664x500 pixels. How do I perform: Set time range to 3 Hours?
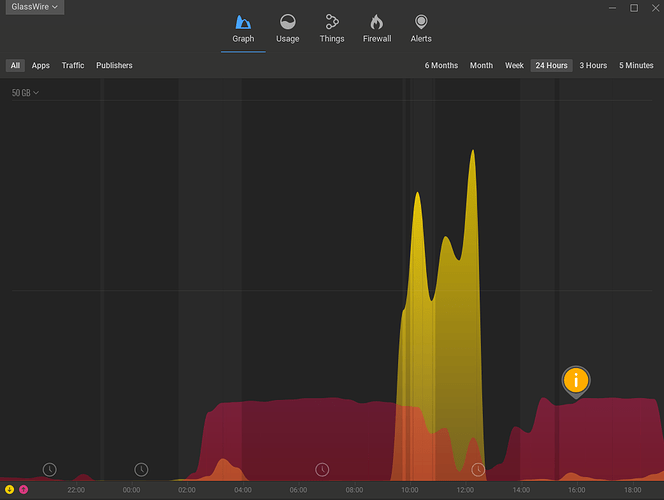(x=593, y=65)
